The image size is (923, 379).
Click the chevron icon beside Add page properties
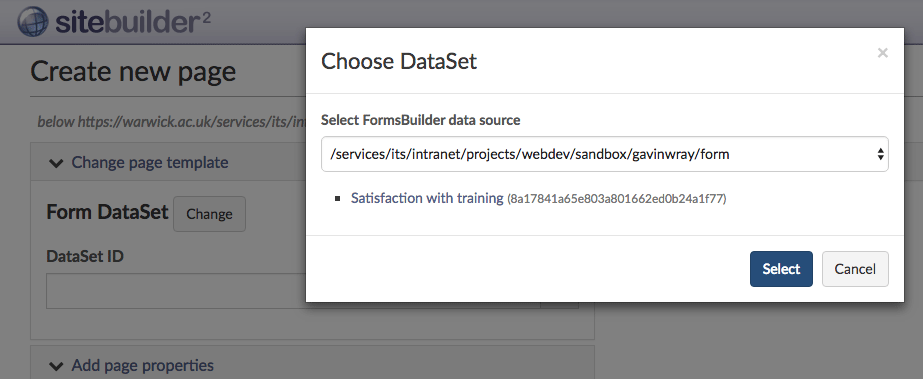point(57,366)
